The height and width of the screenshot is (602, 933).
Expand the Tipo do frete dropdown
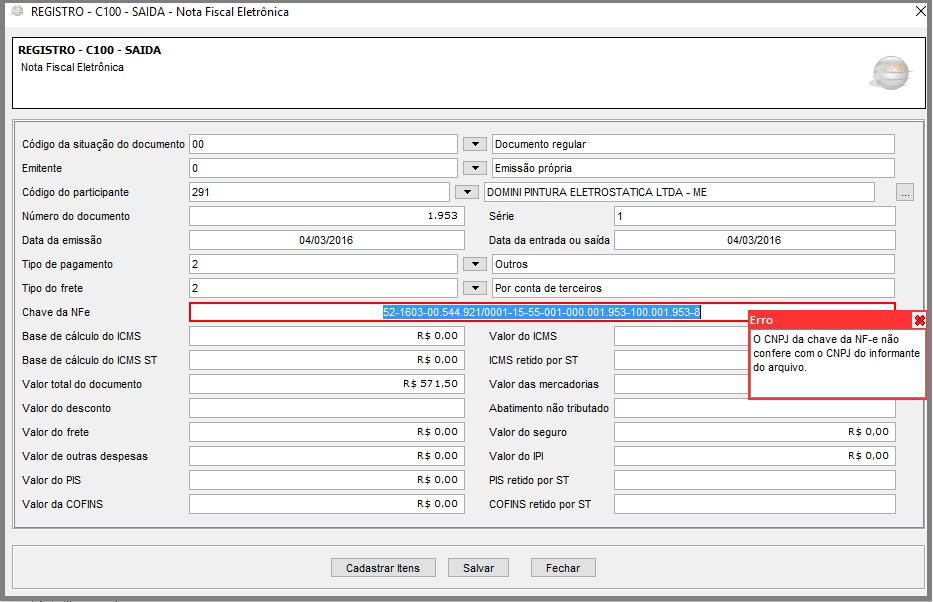[475, 288]
